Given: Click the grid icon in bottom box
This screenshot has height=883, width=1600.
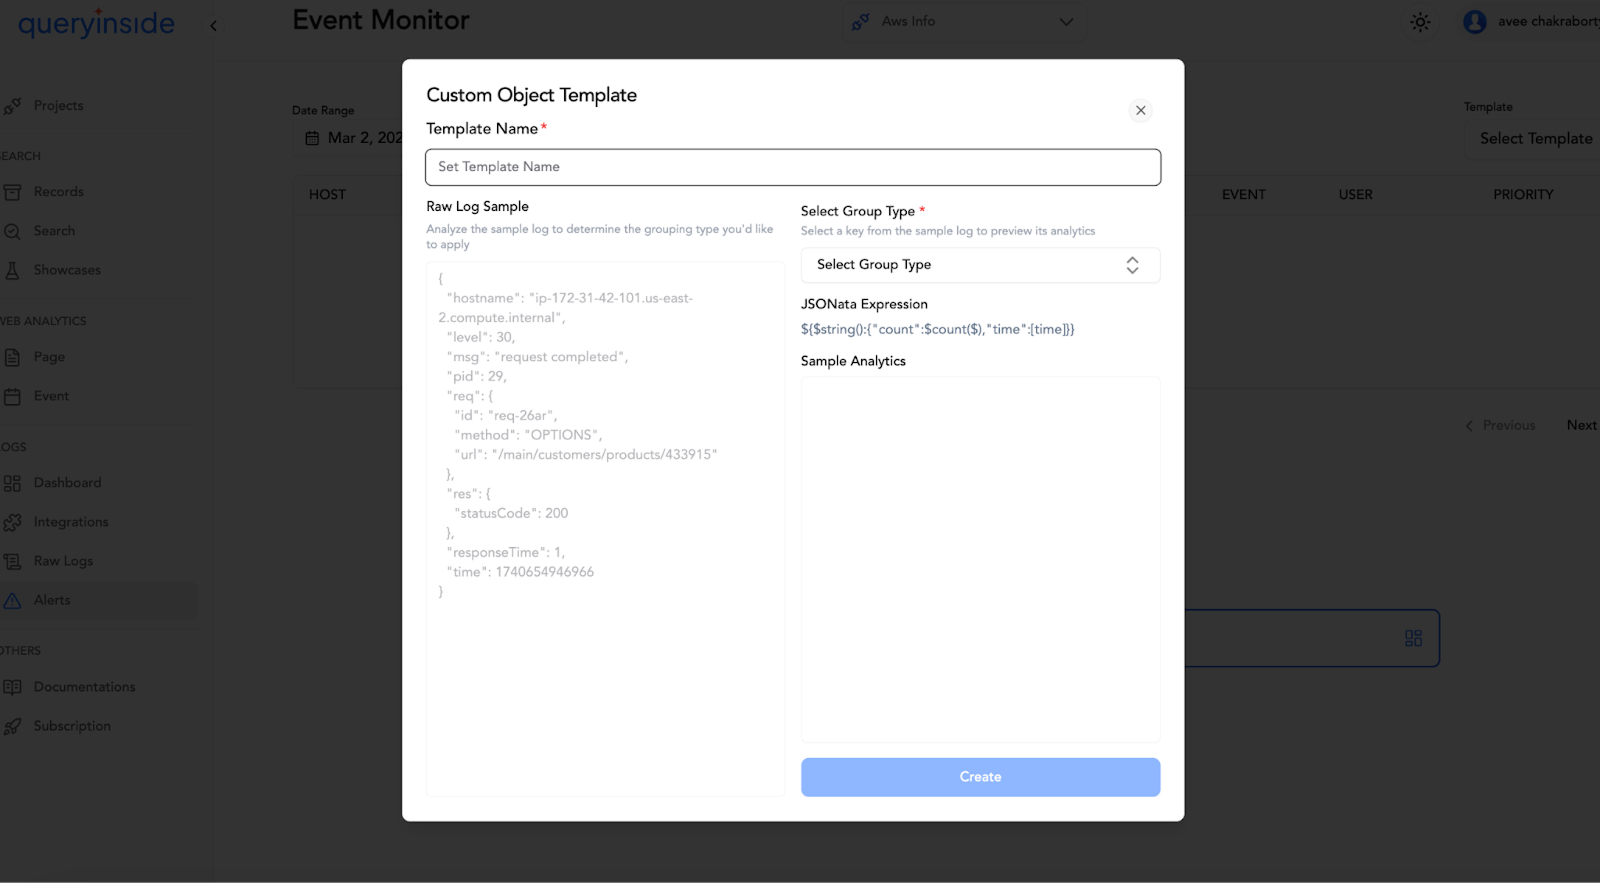Looking at the screenshot, I should (x=1413, y=638).
